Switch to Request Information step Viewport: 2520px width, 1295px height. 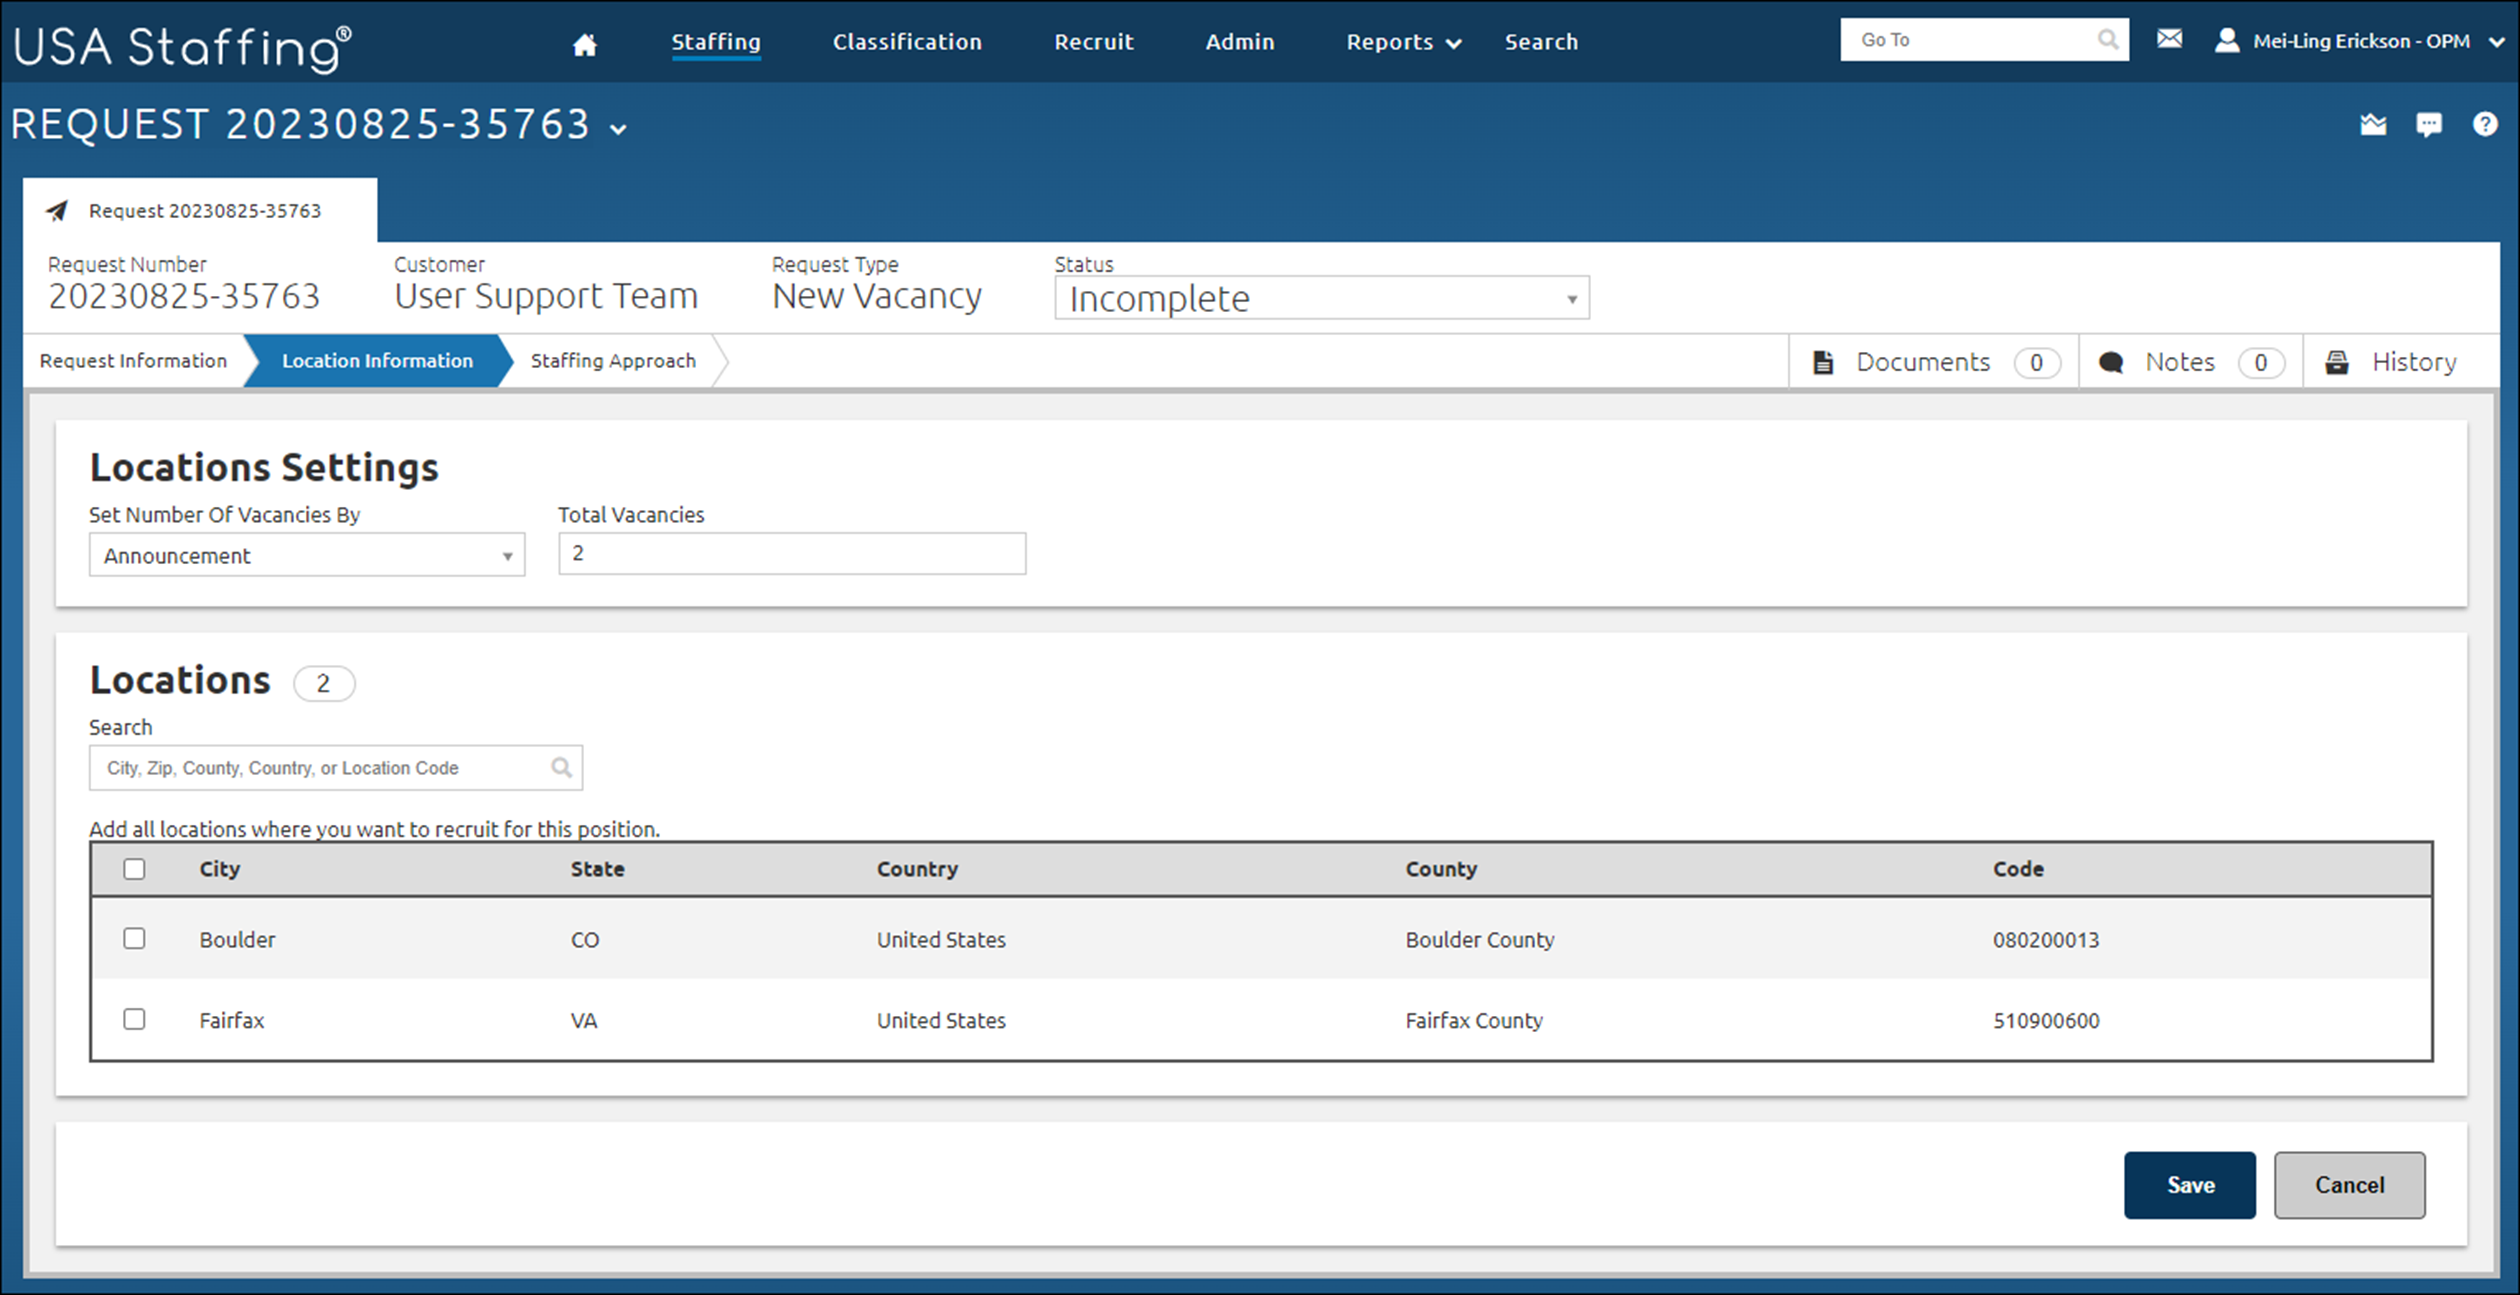(133, 361)
